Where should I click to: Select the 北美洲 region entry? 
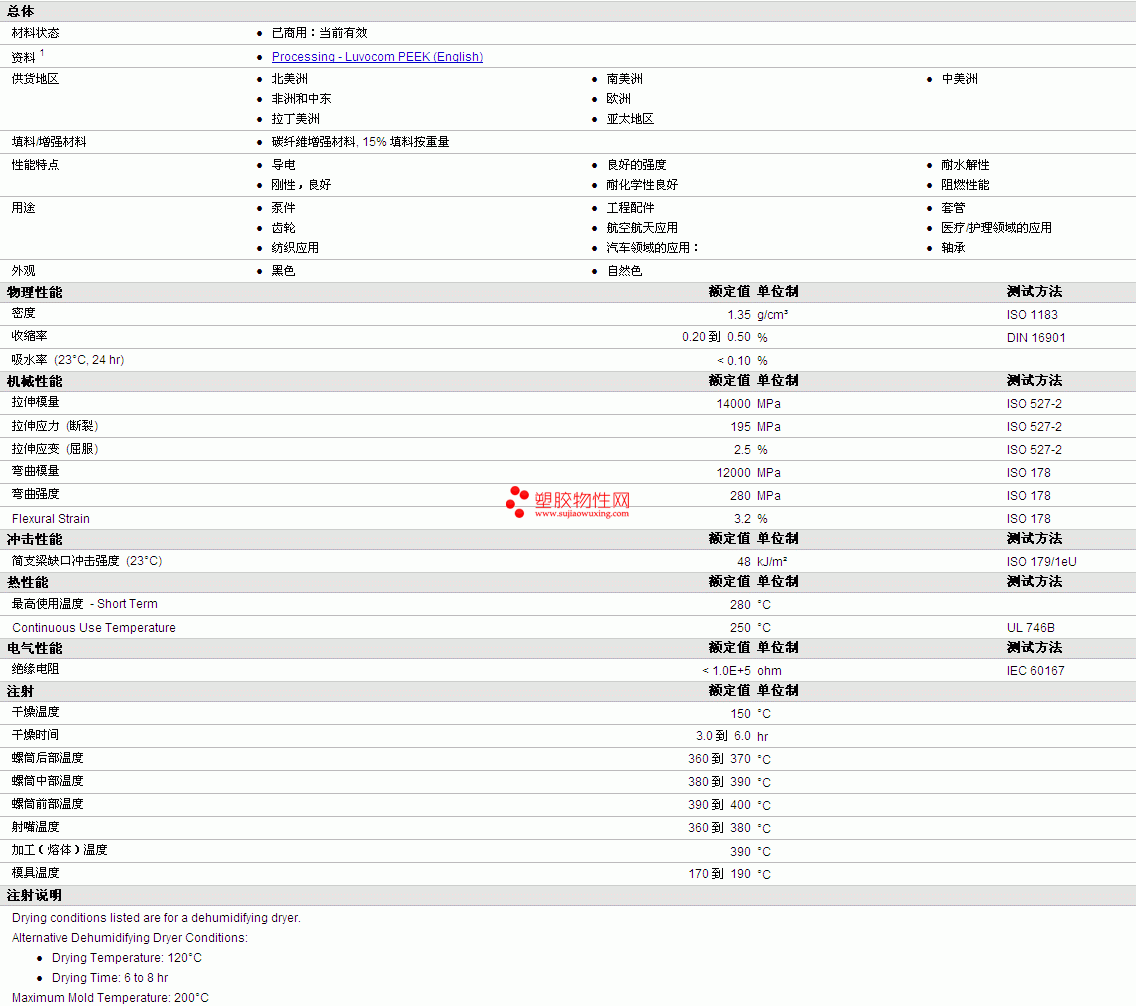point(290,78)
